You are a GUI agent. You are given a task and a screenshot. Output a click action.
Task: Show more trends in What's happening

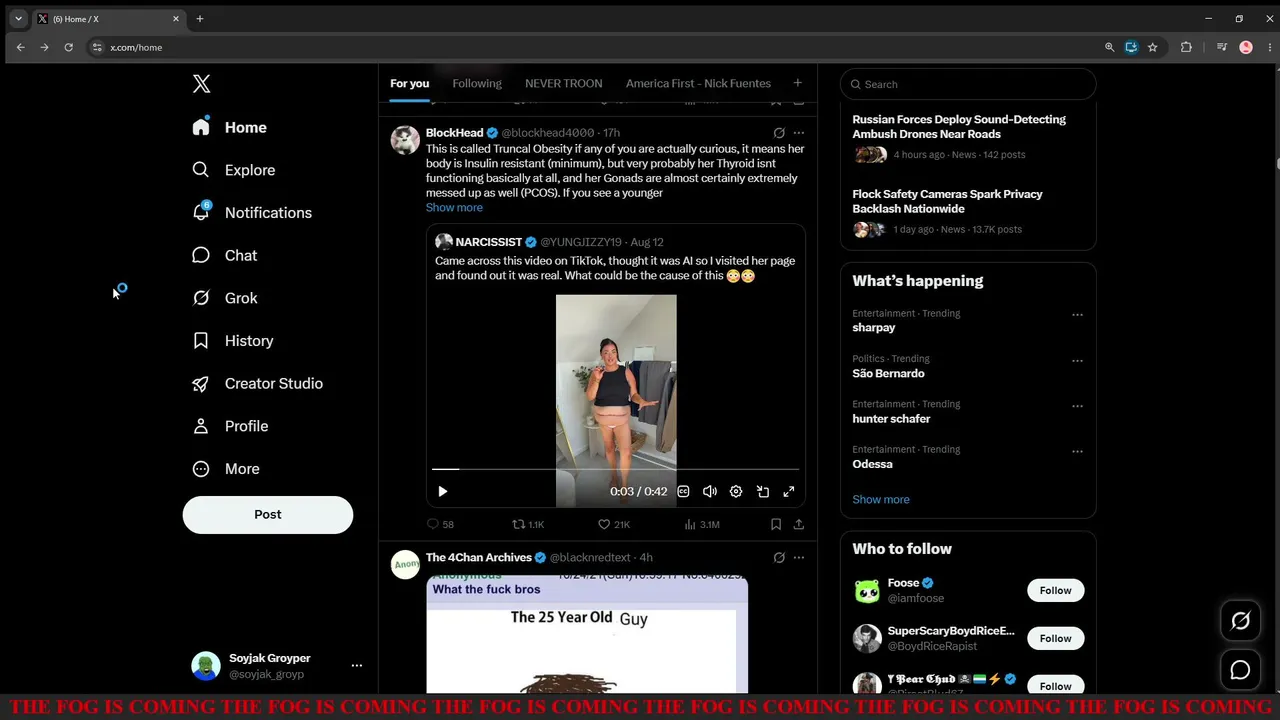coord(881,500)
